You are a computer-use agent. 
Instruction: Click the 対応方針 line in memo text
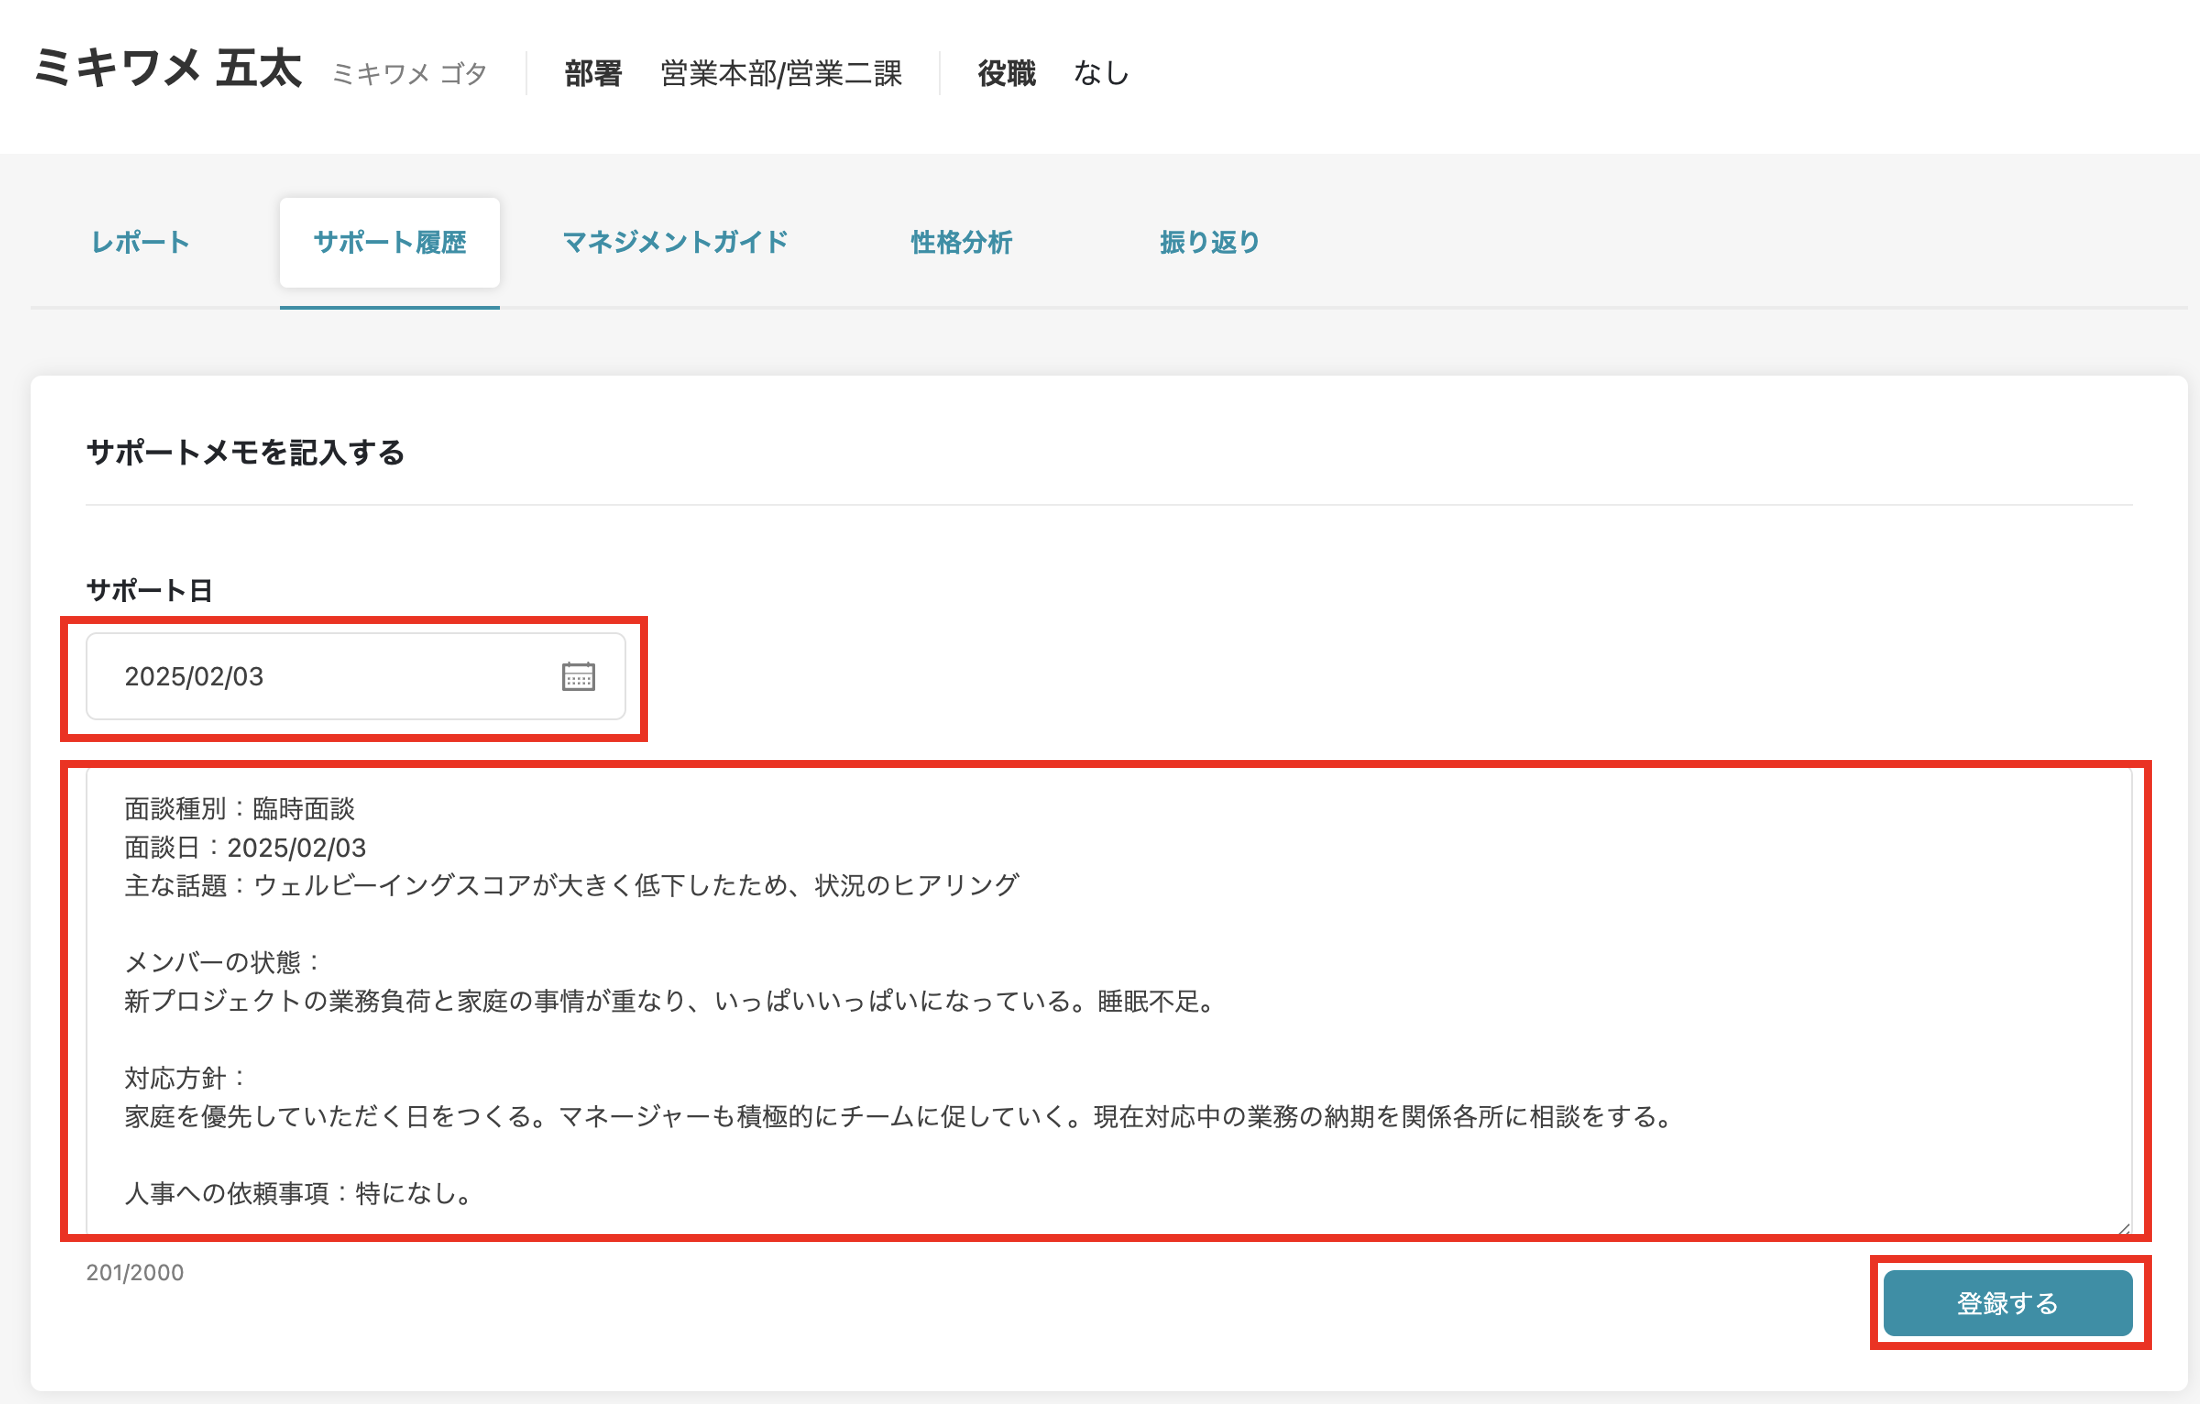pyautogui.click(x=185, y=1078)
